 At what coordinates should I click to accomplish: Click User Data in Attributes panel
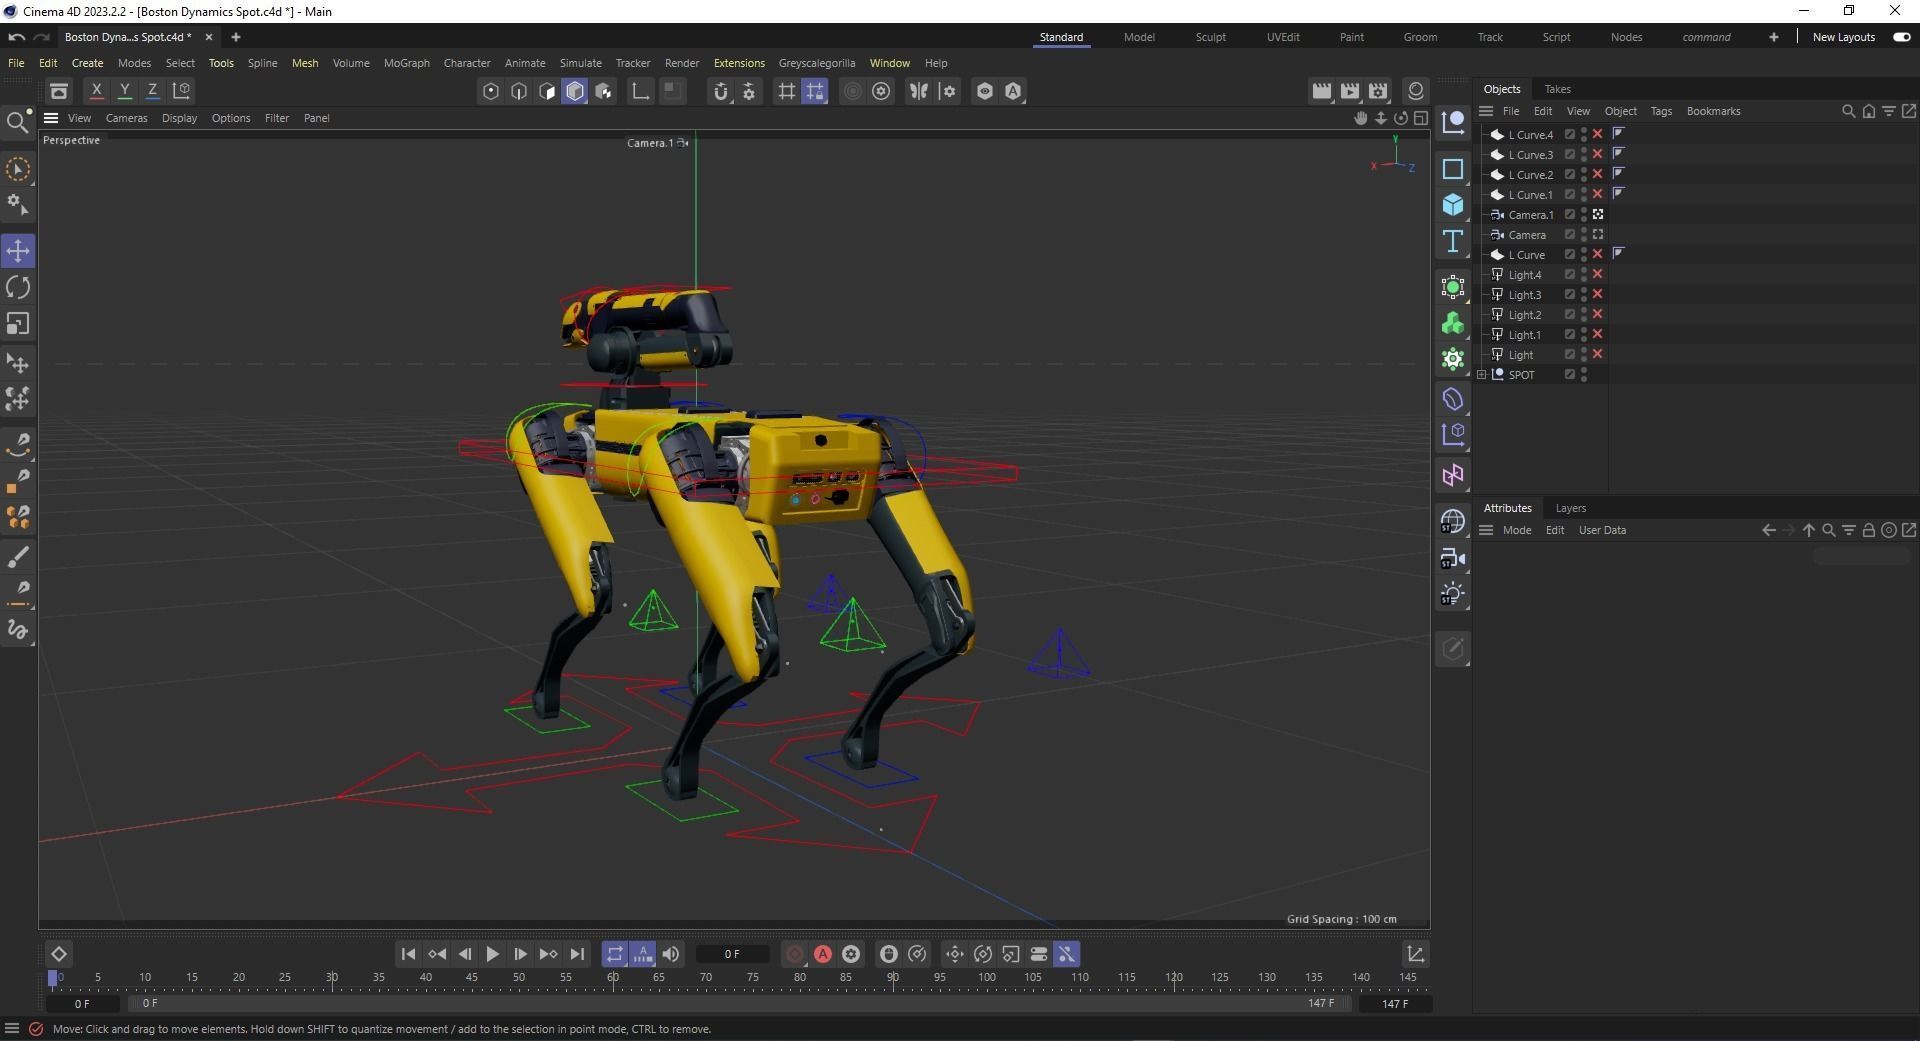click(x=1602, y=530)
